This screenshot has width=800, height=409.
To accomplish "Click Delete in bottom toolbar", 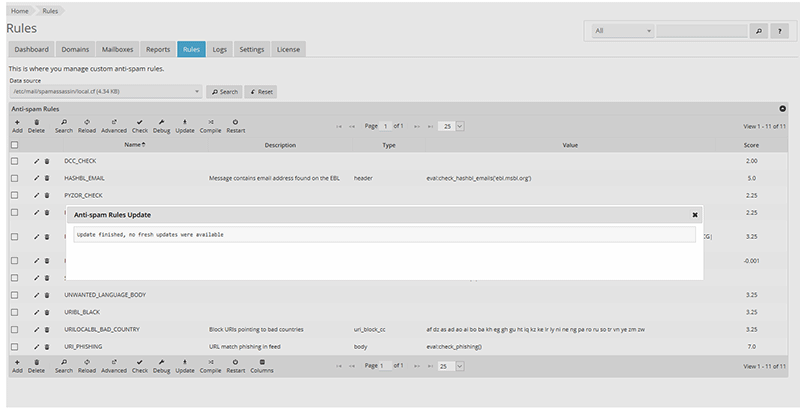I will click(x=36, y=366).
